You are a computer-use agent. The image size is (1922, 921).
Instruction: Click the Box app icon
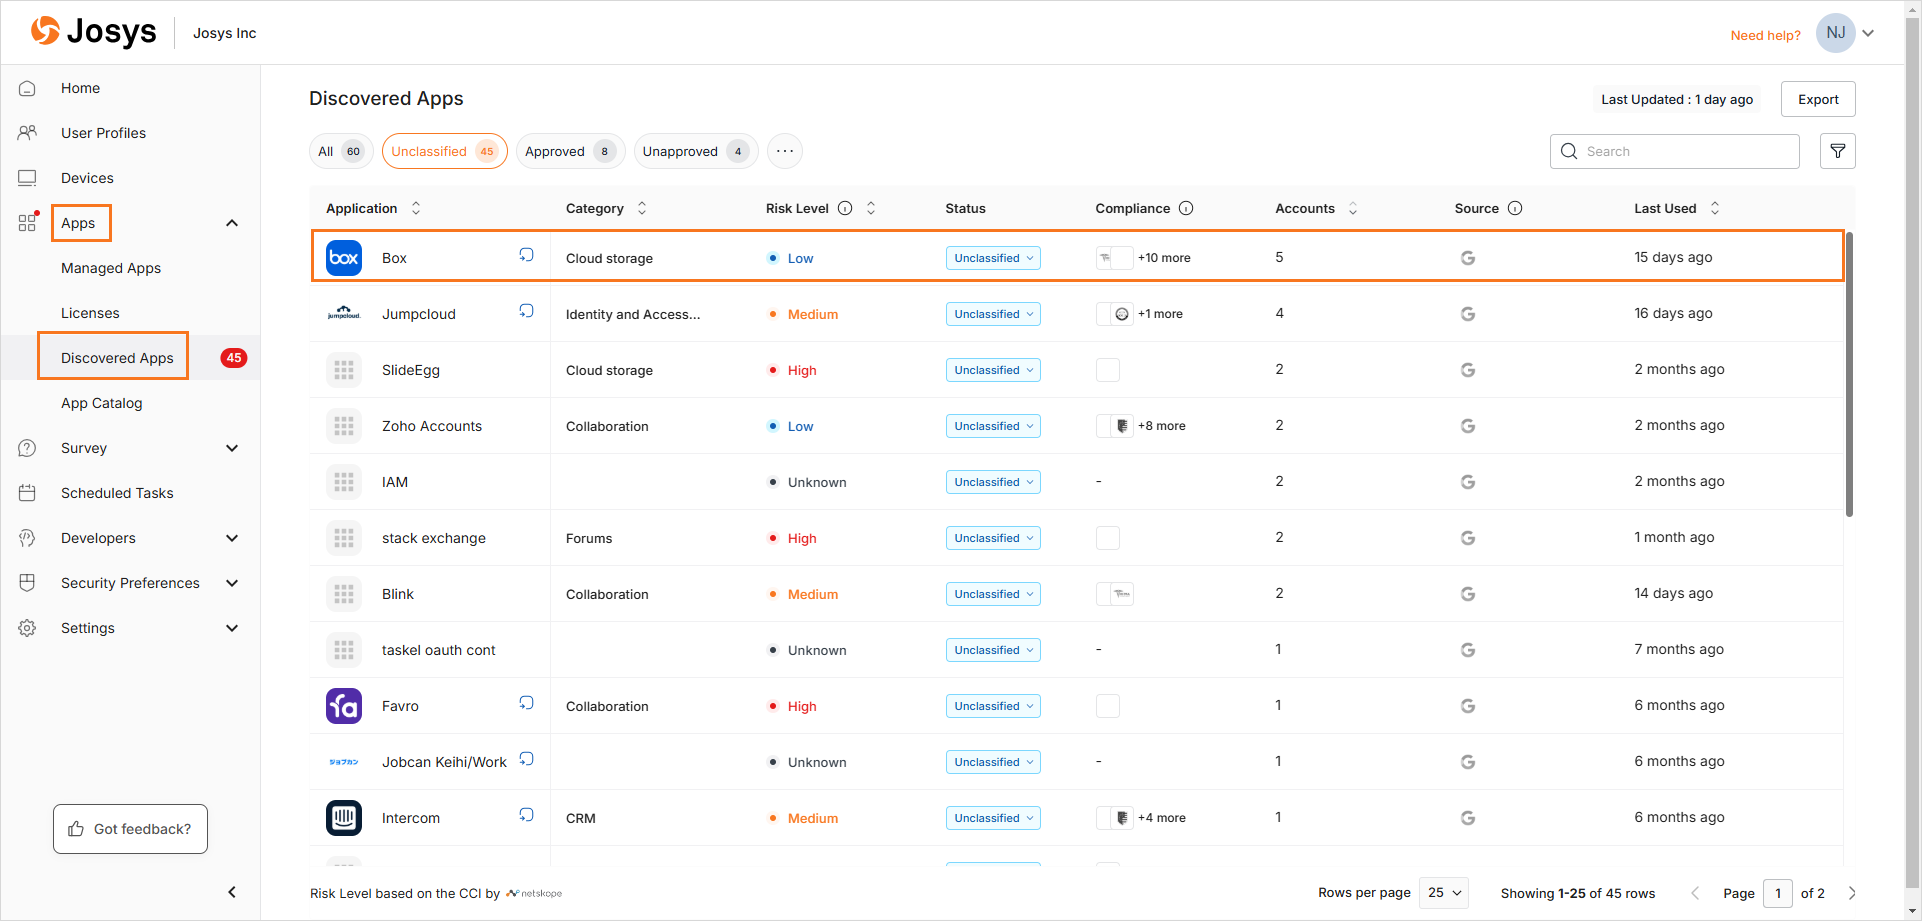point(344,258)
